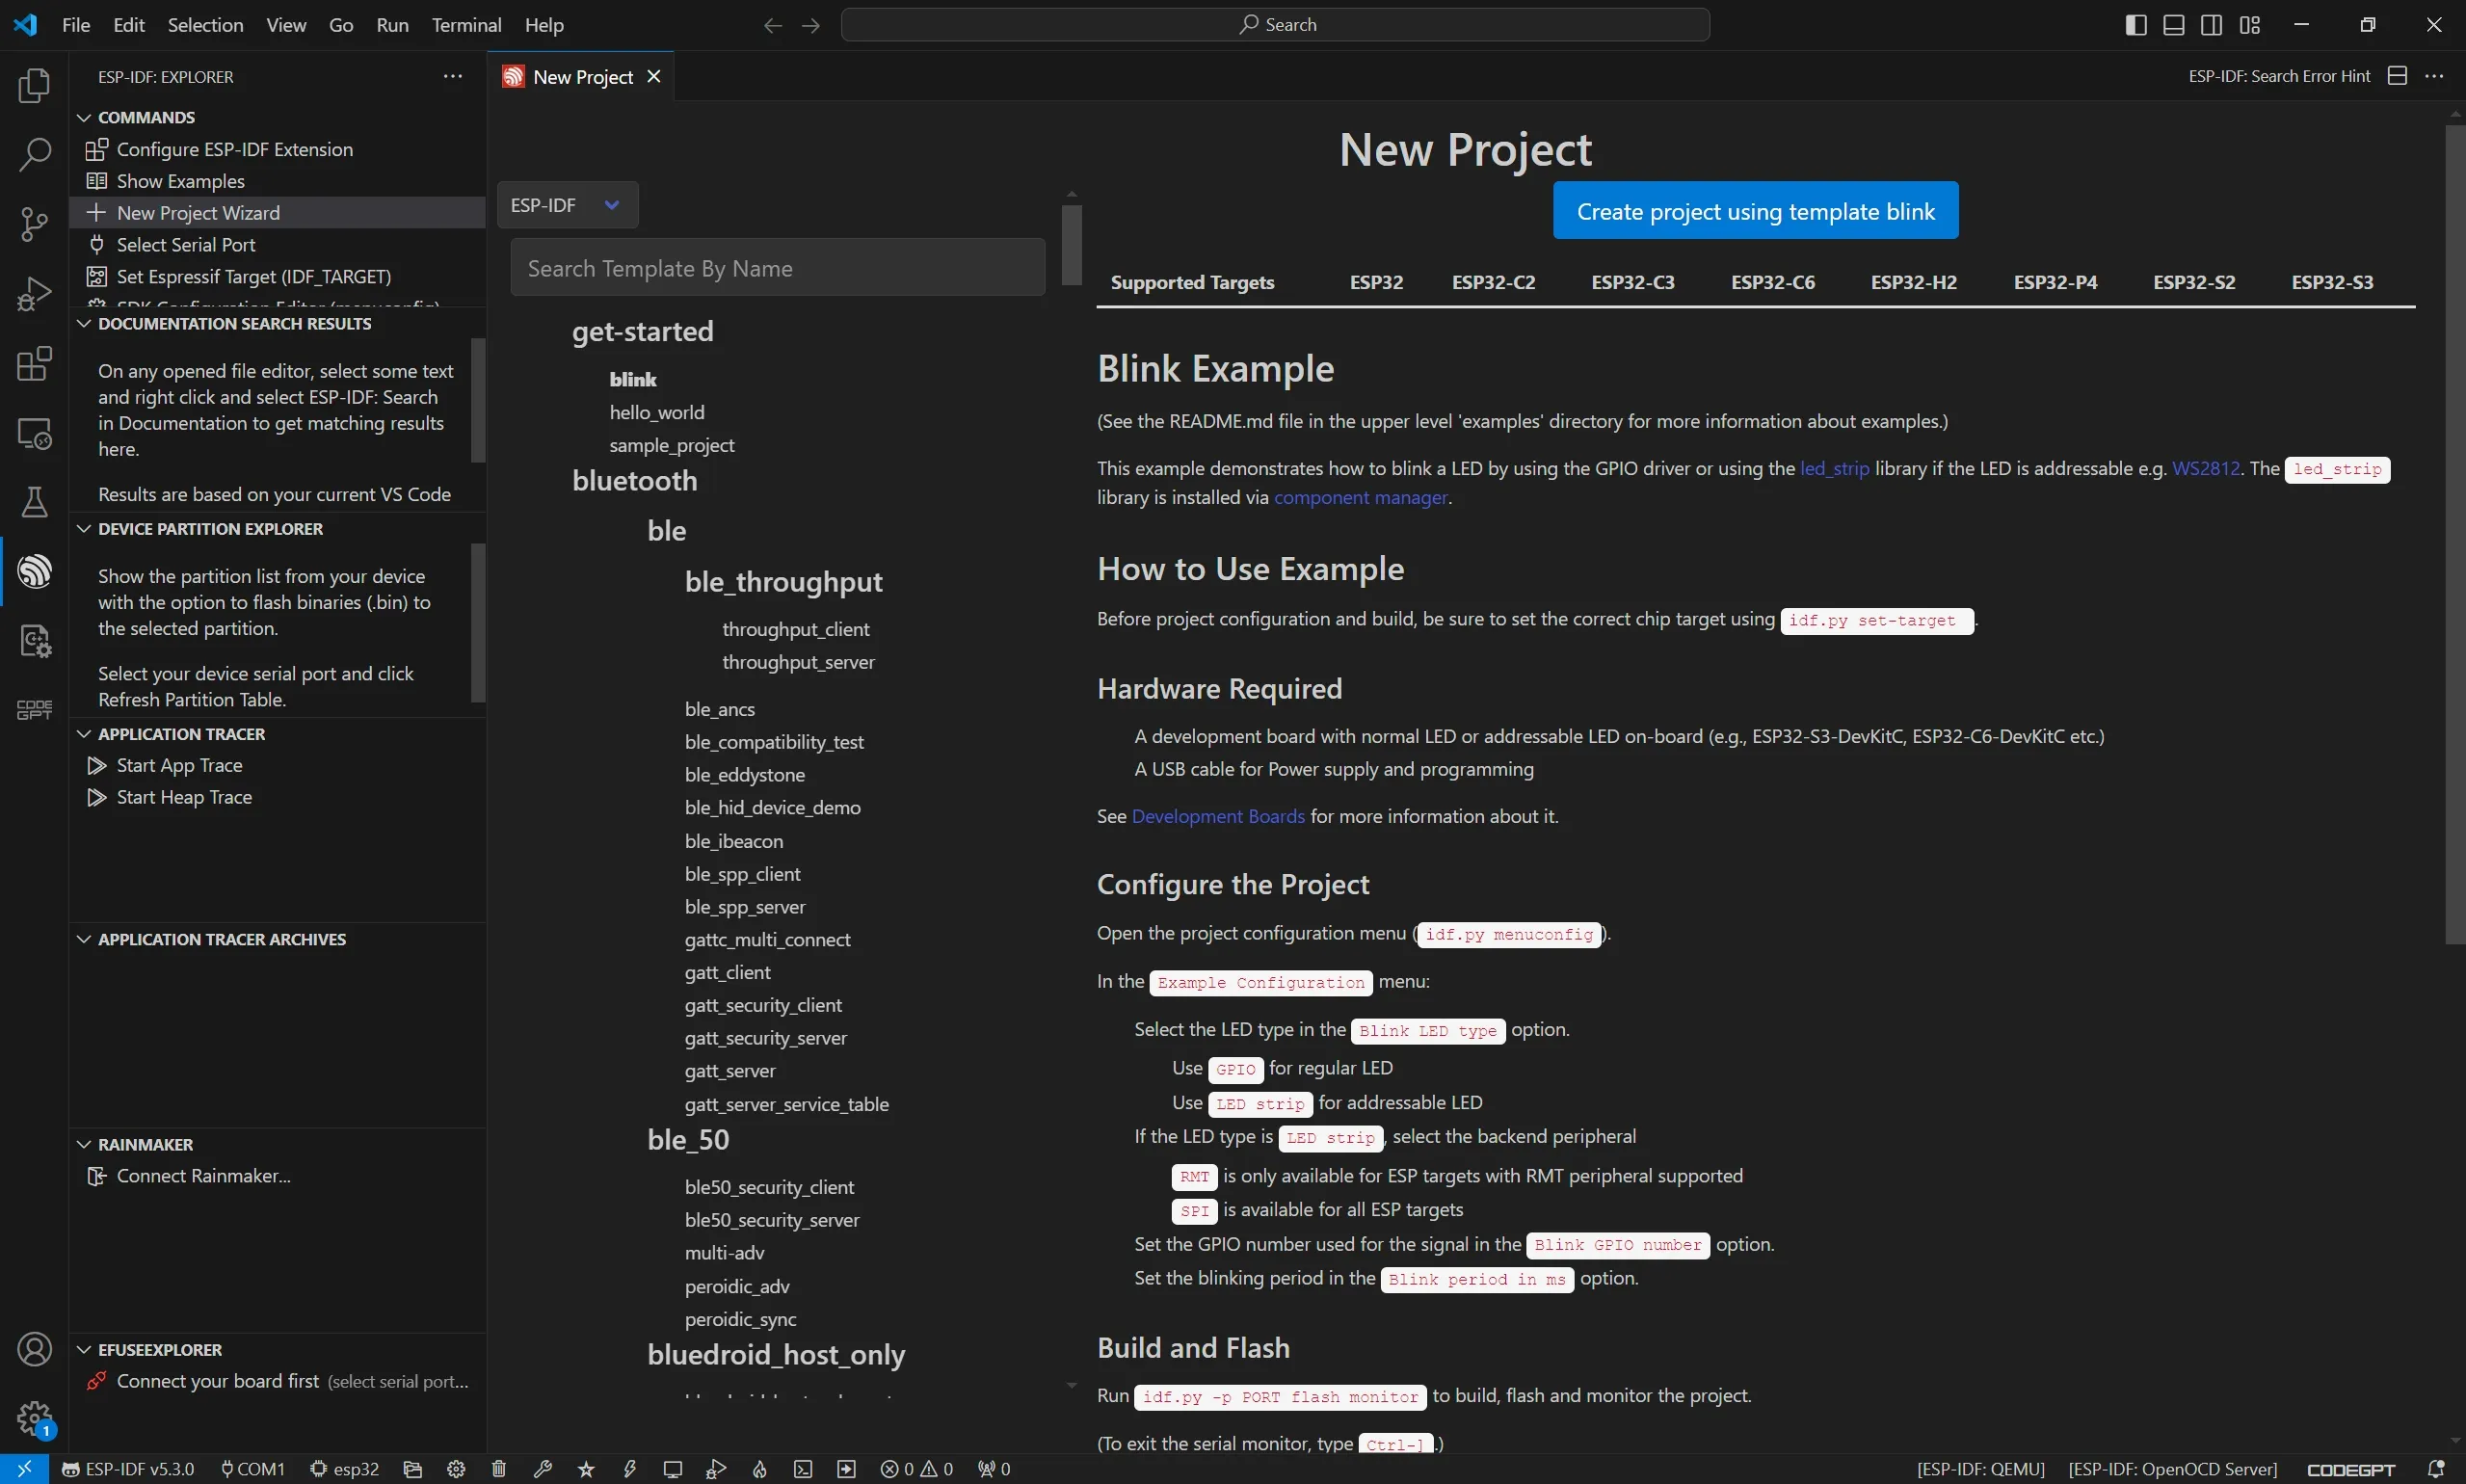This screenshot has width=2466, height=1484.
Task: Collapse the Documentation Search Results section
Action: [x=84, y=324]
